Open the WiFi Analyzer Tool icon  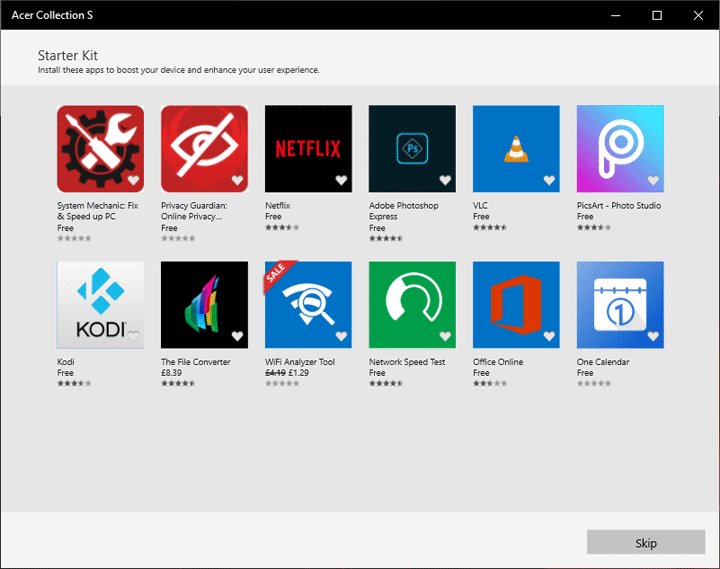[309, 305]
